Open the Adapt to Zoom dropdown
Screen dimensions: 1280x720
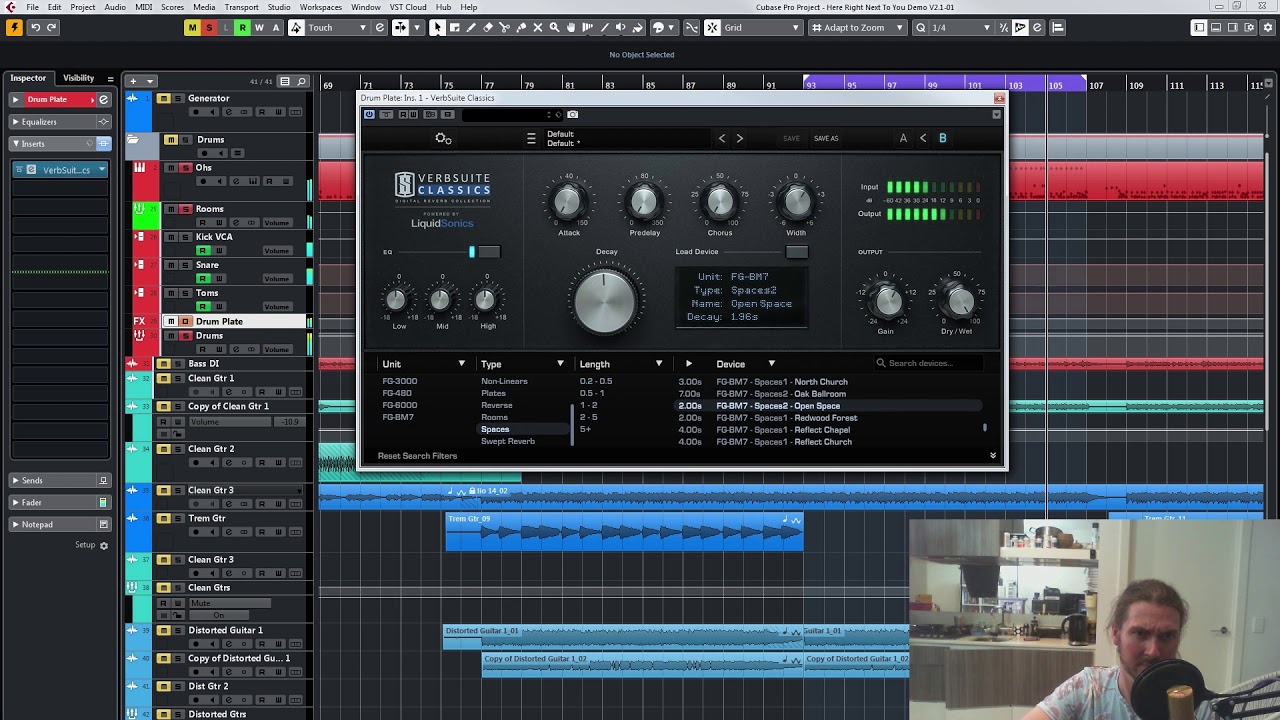point(858,28)
